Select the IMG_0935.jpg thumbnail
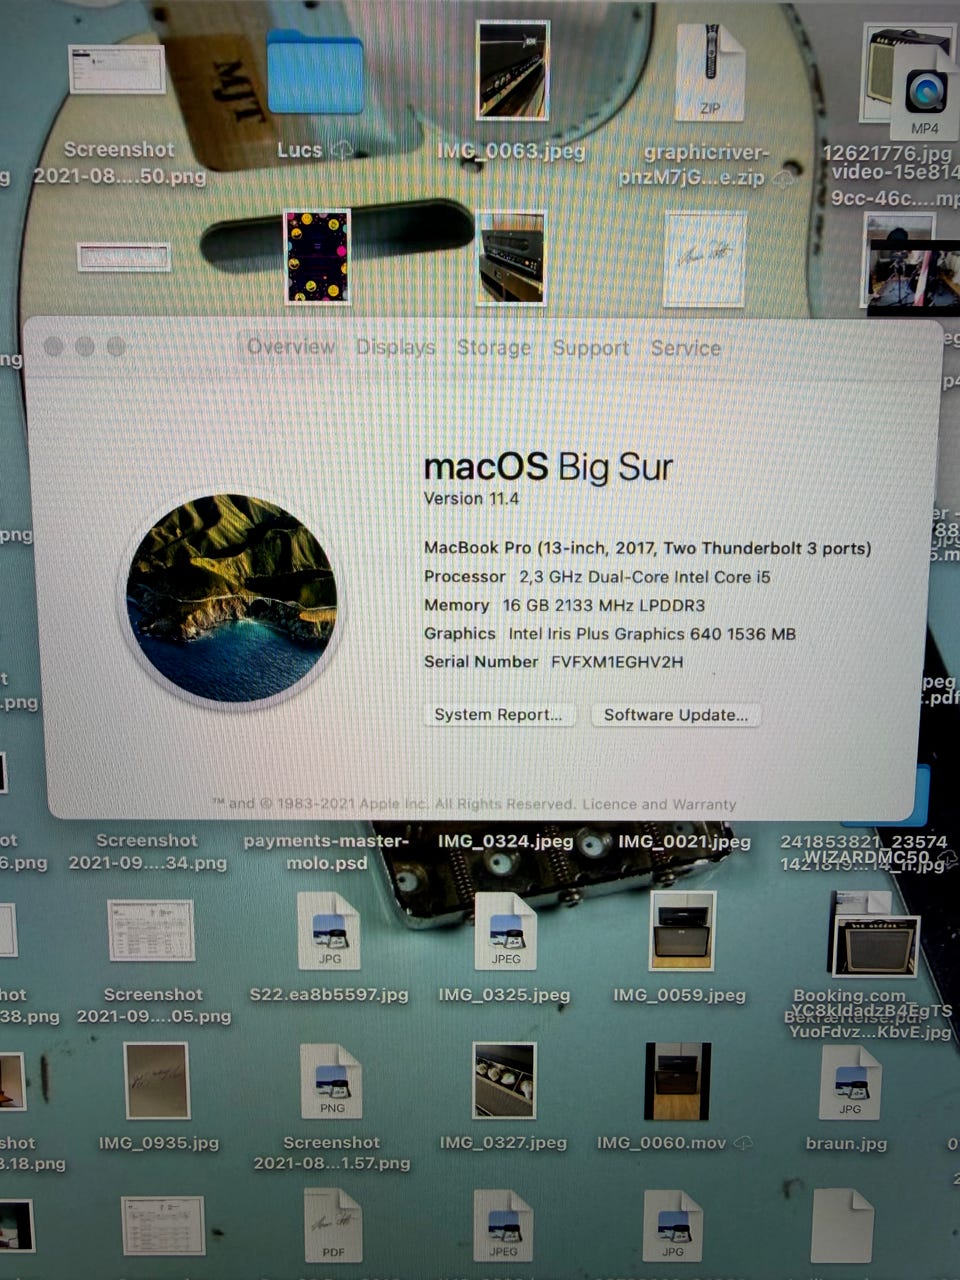960x1280 pixels. (156, 1081)
